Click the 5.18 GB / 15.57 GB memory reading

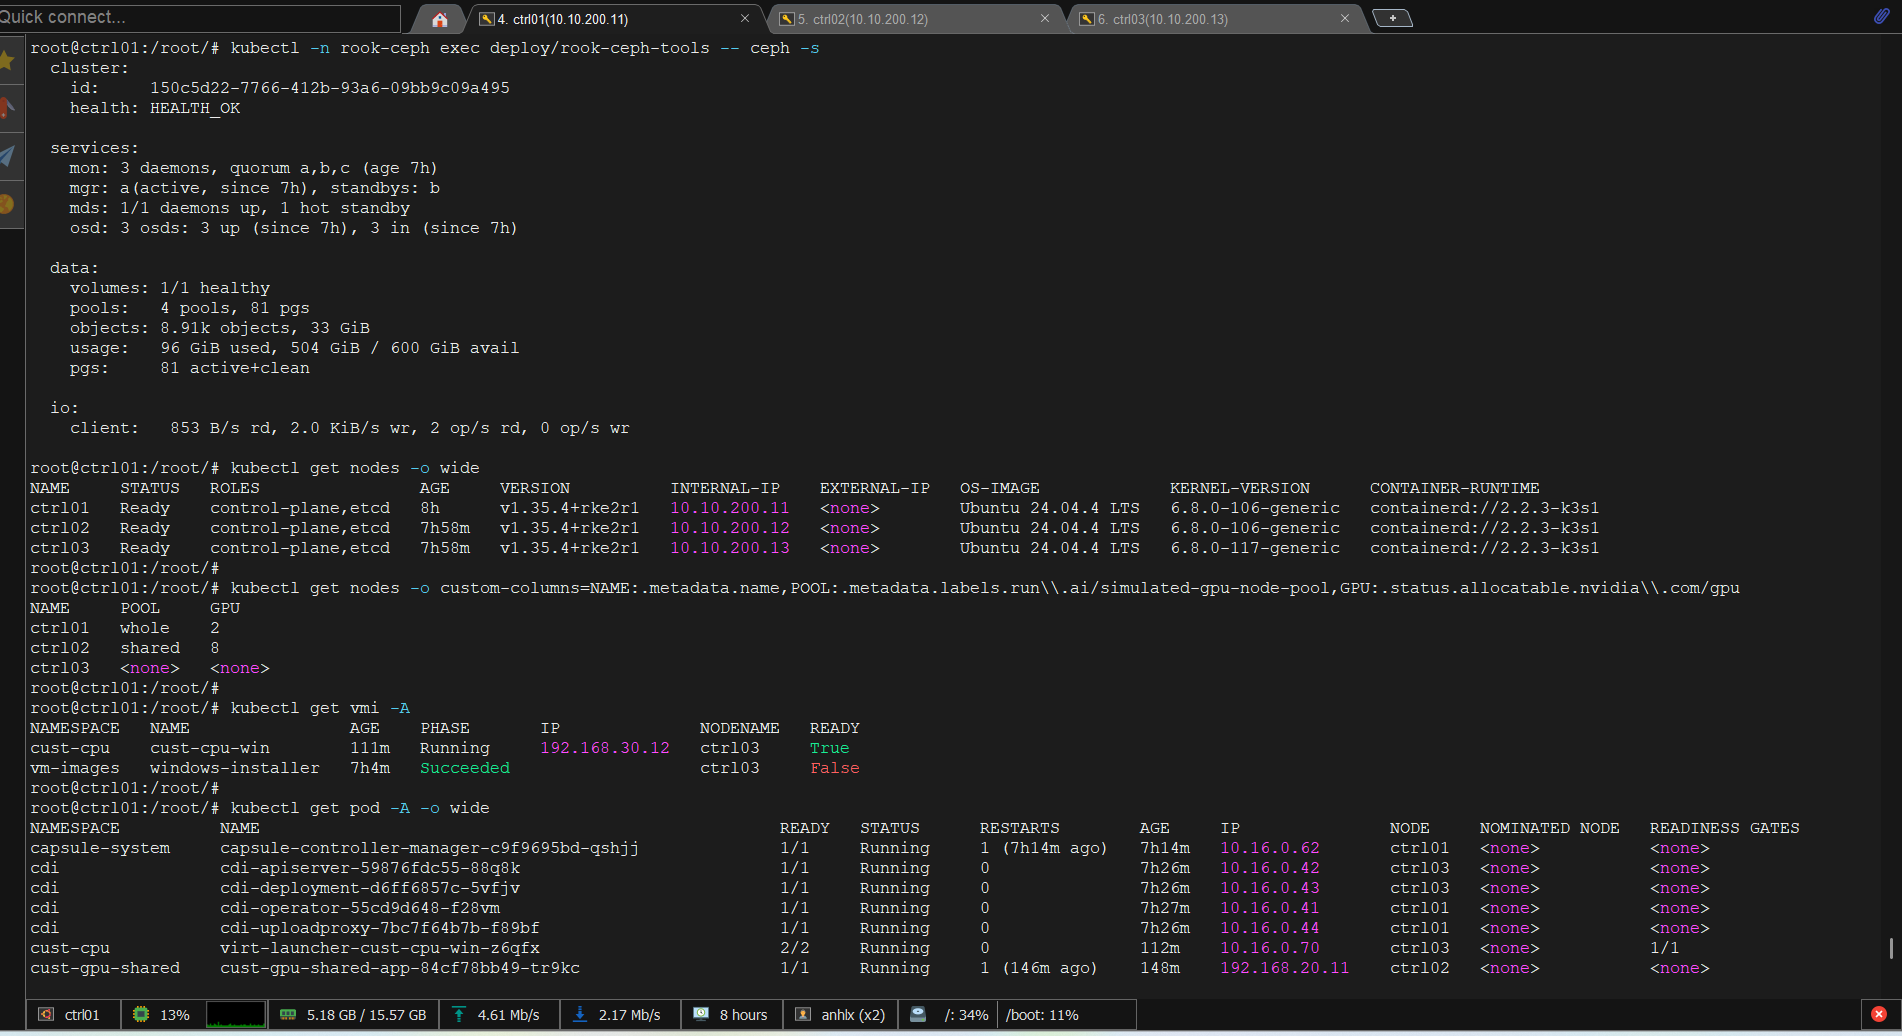tap(367, 1015)
